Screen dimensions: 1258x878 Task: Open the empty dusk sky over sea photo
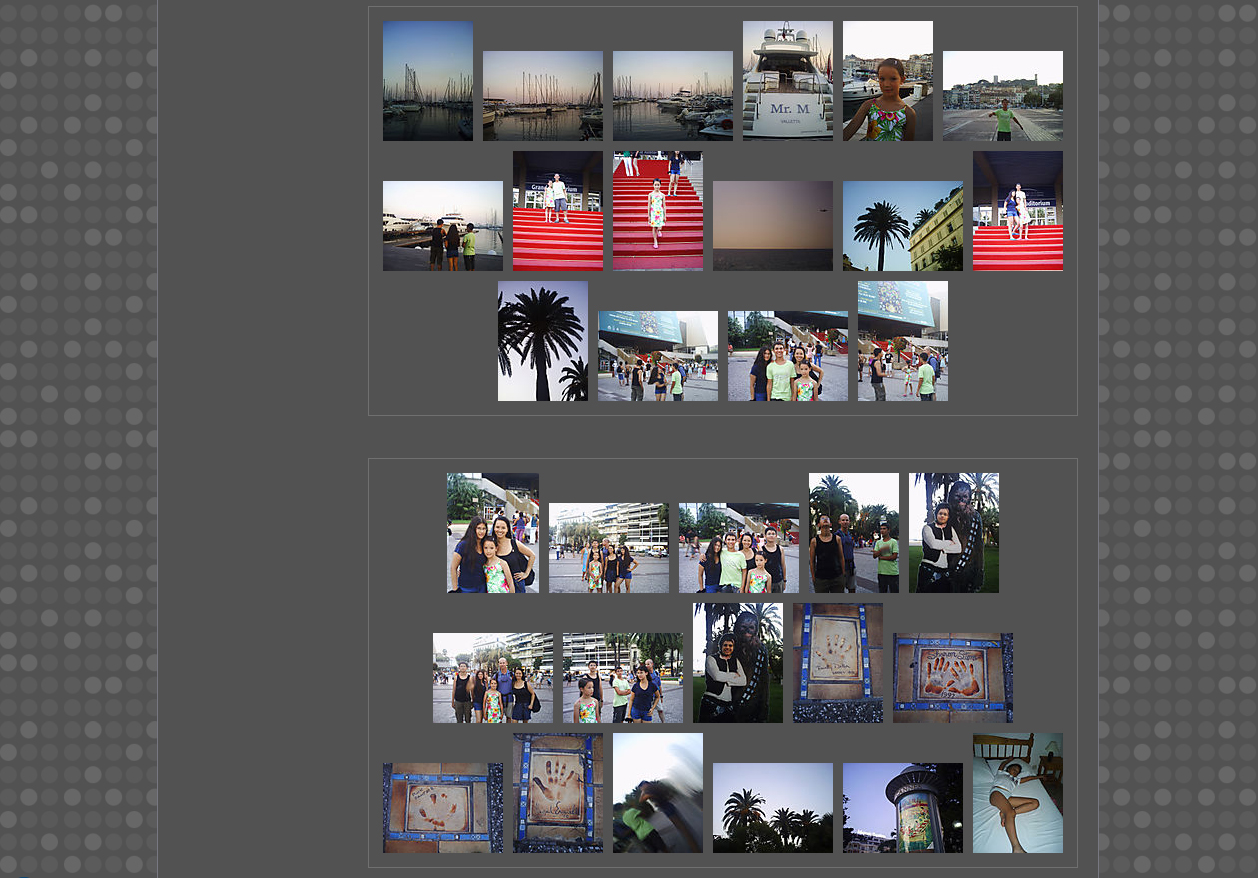[772, 226]
